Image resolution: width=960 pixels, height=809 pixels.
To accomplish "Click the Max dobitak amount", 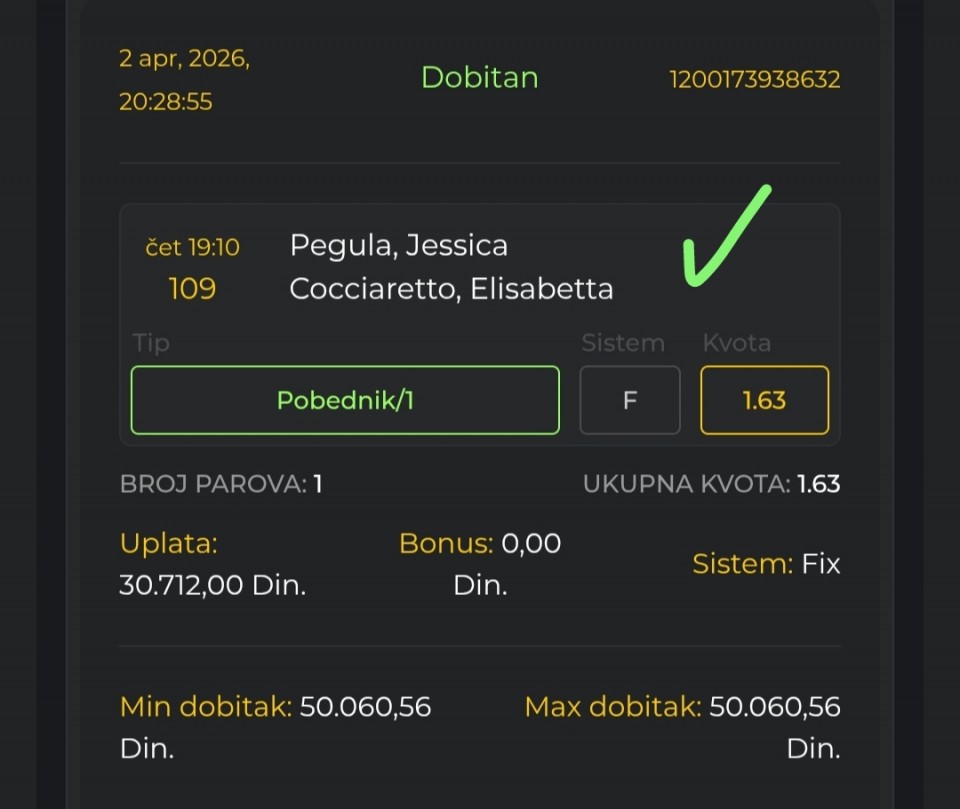I will pos(774,708).
